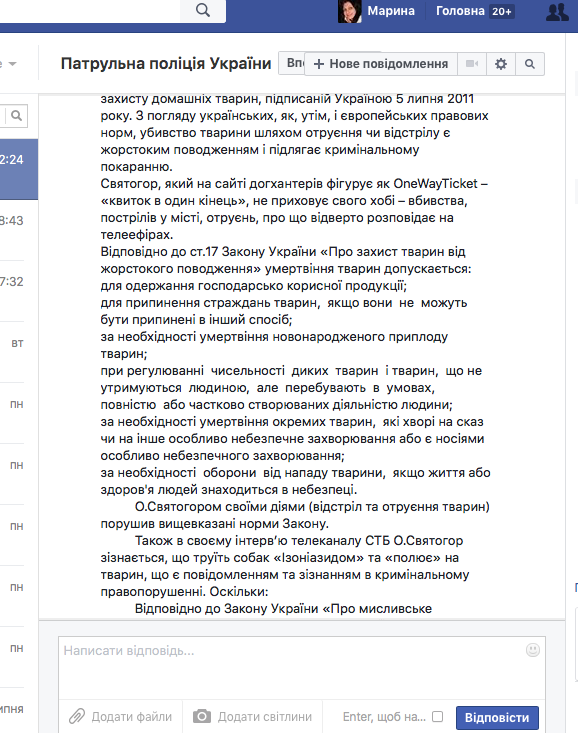Open conversation settings gear menu
This screenshot has height=733, width=578.
(501, 64)
